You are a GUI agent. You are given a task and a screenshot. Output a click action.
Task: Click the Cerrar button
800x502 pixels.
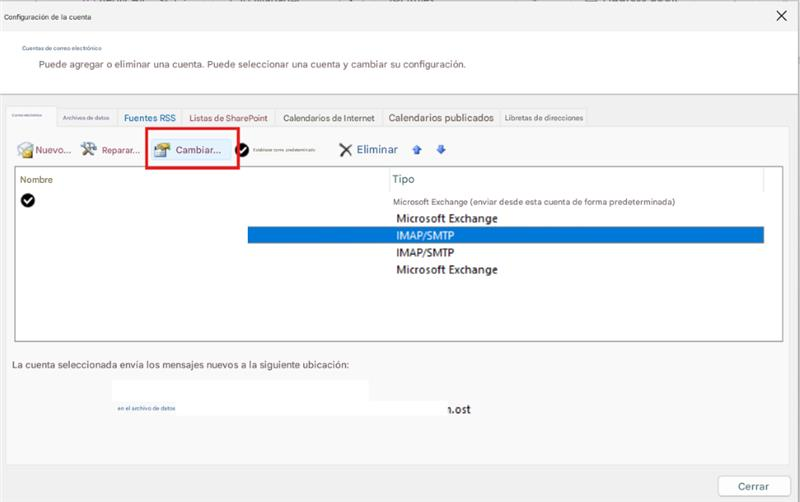(754, 486)
